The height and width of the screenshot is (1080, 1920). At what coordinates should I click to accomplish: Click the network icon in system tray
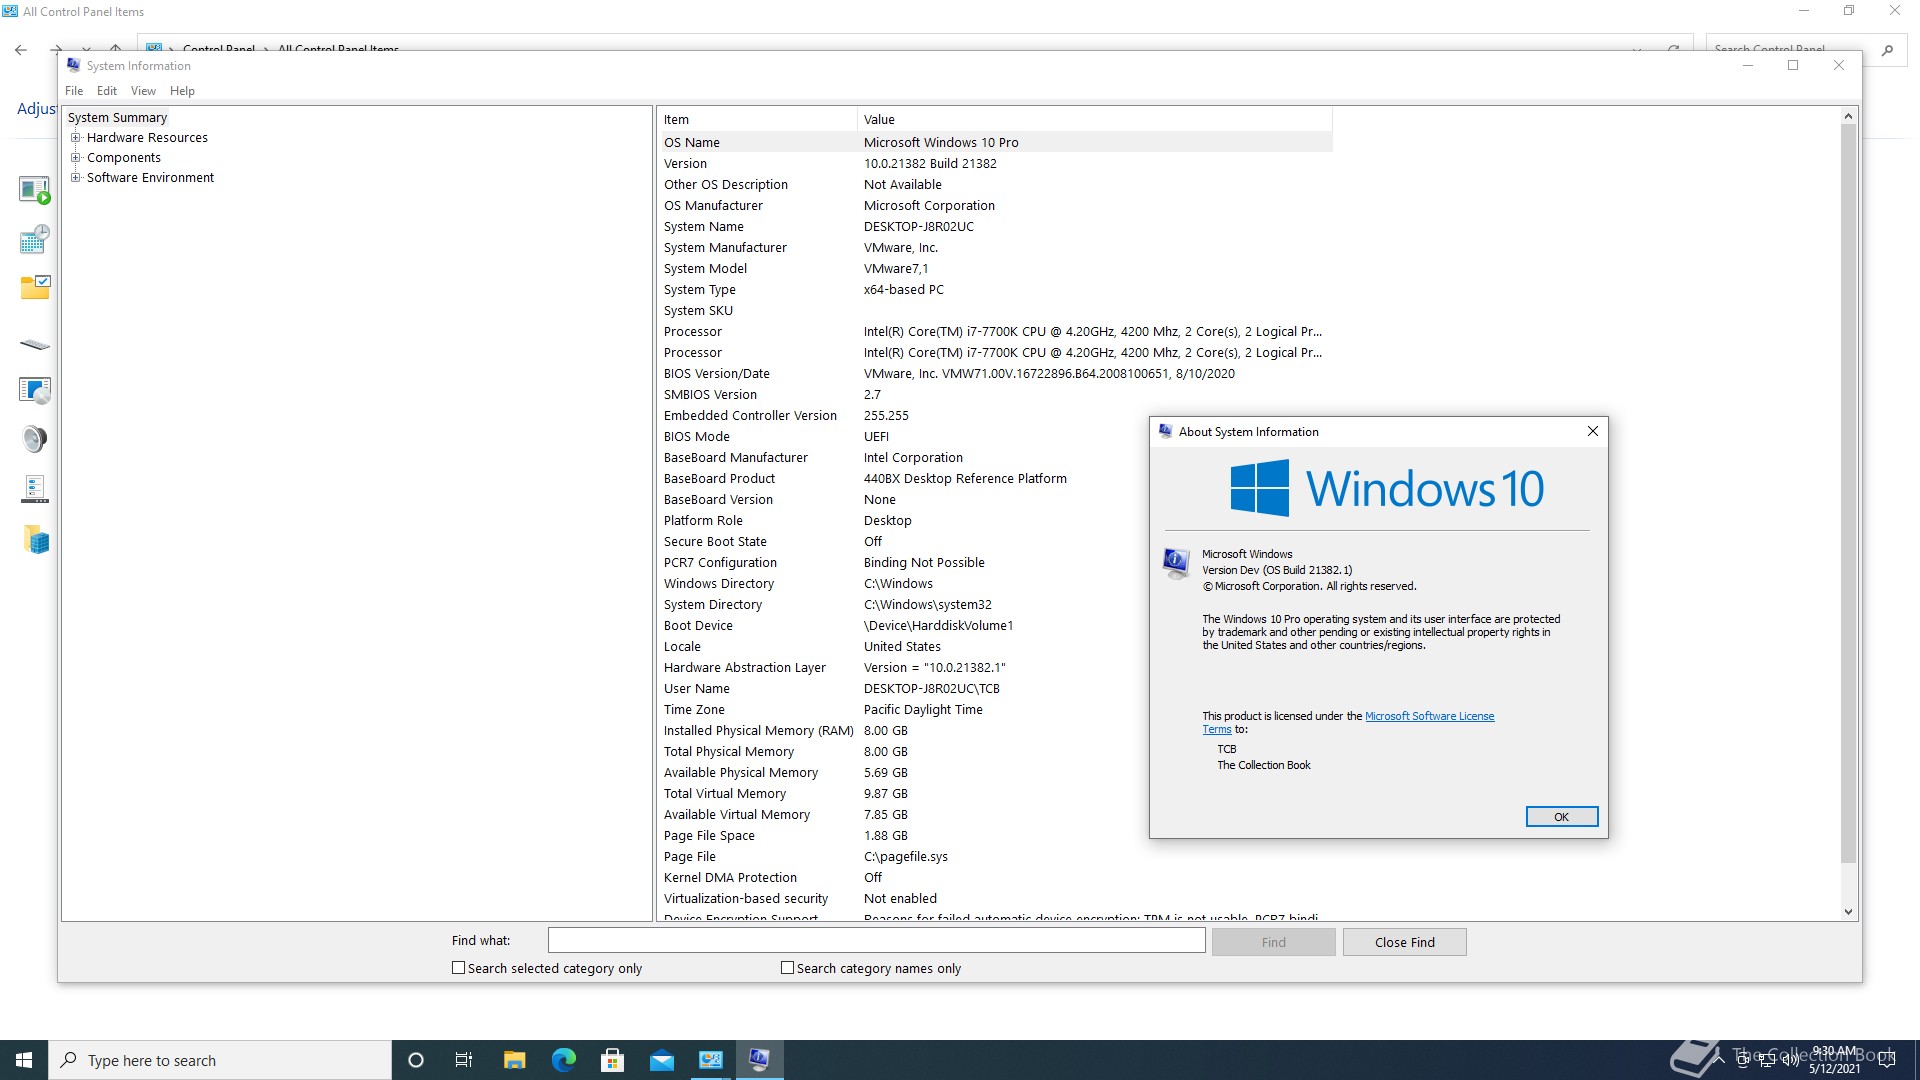(x=1767, y=1060)
